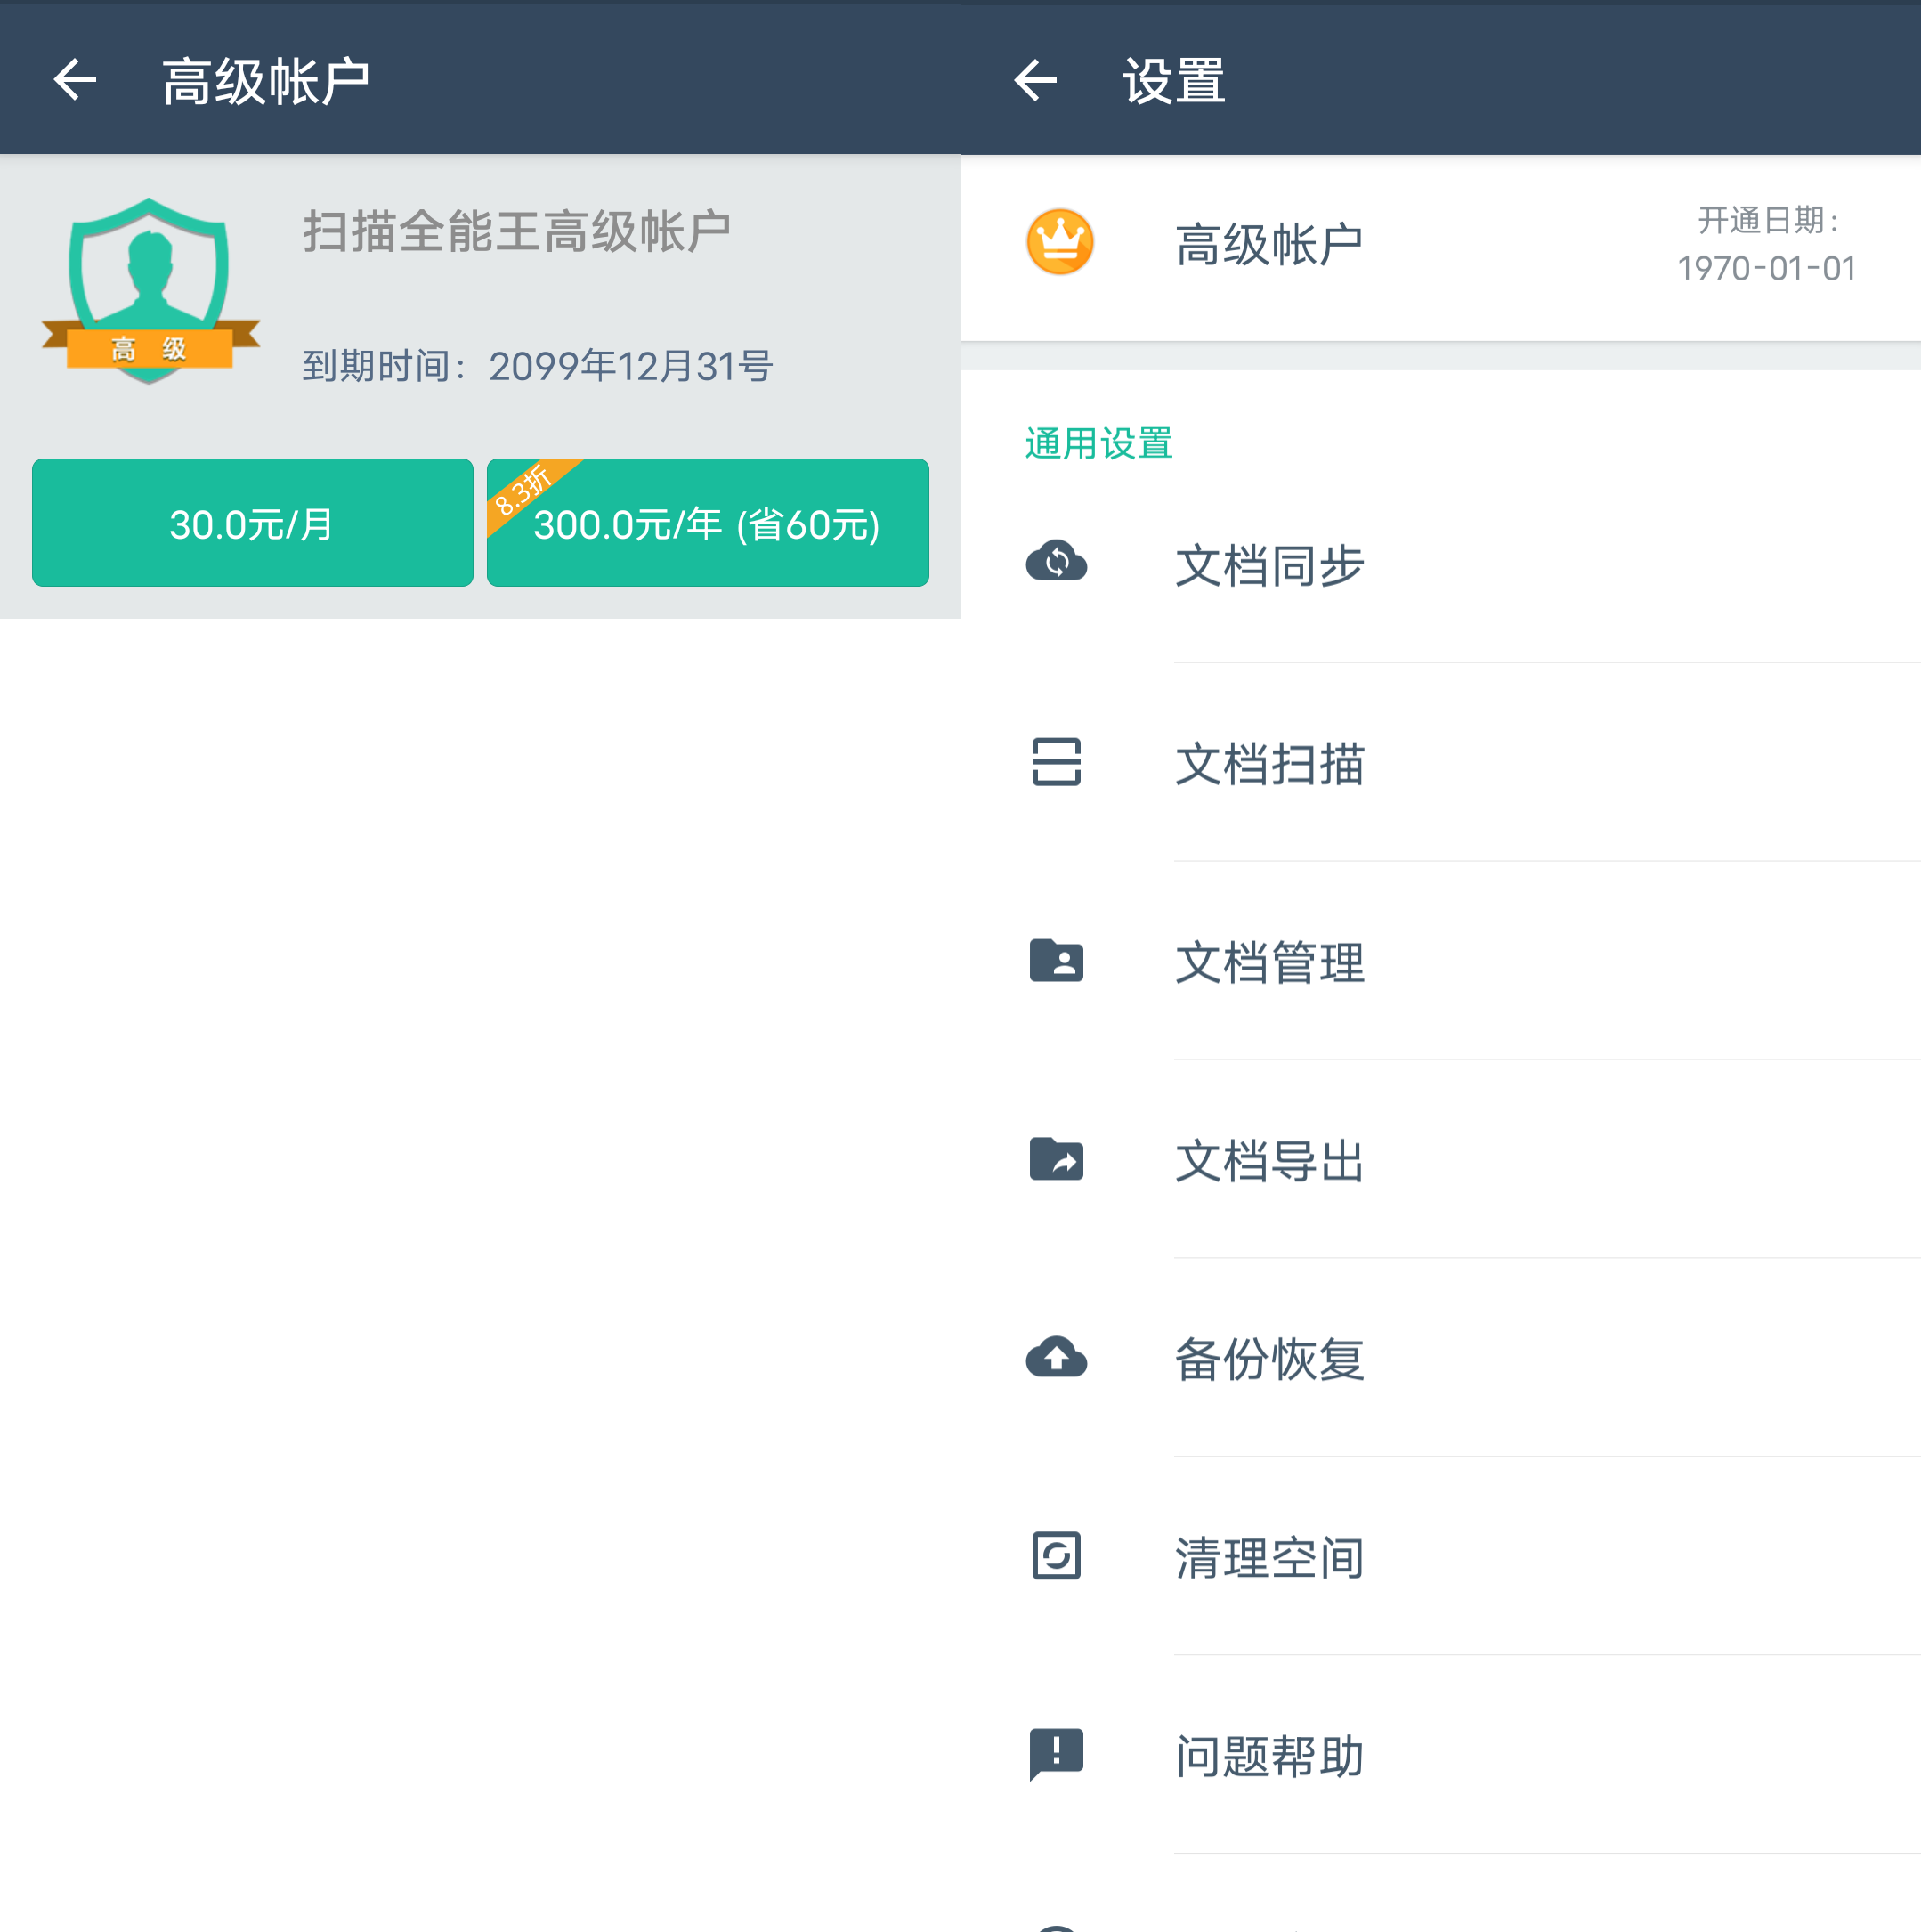
Task: Choose the 300.0元/年 yearly plan
Action: pos(708,523)
